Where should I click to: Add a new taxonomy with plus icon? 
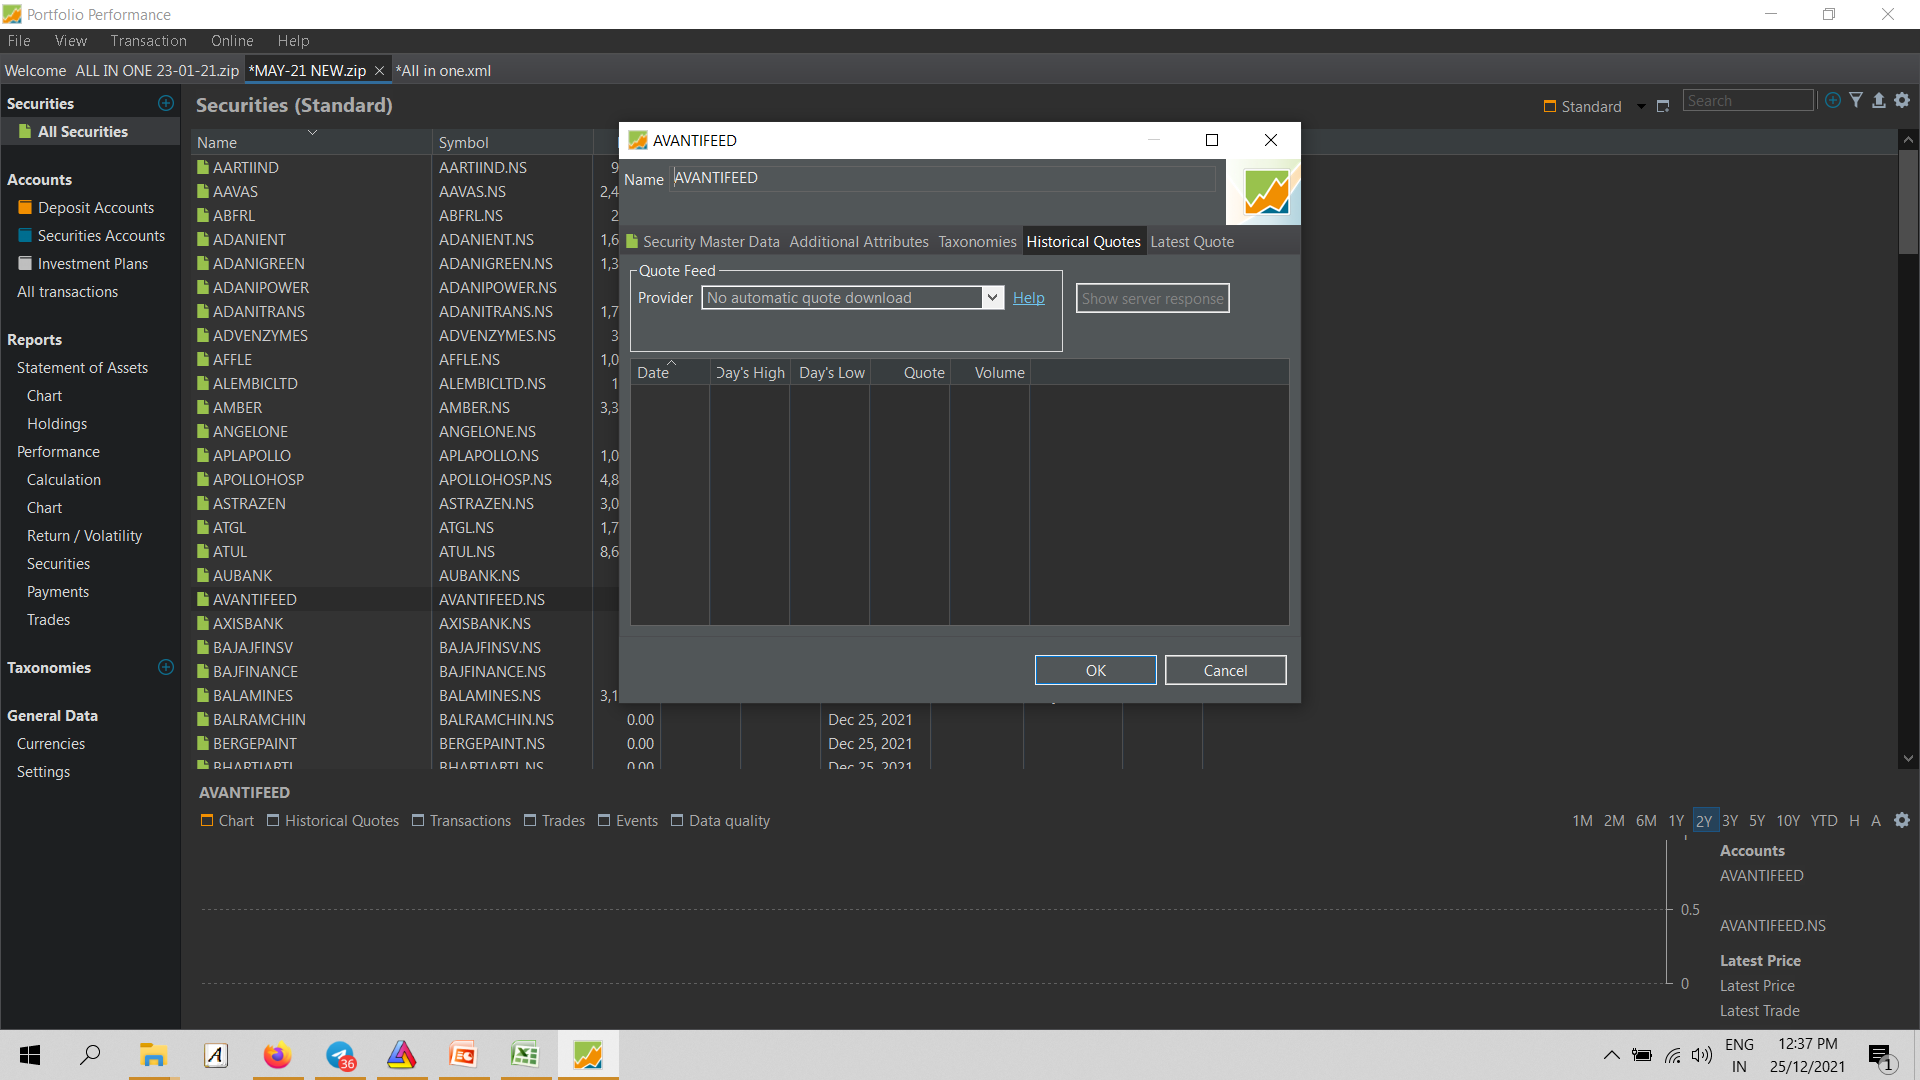click(x=166, y=667)
